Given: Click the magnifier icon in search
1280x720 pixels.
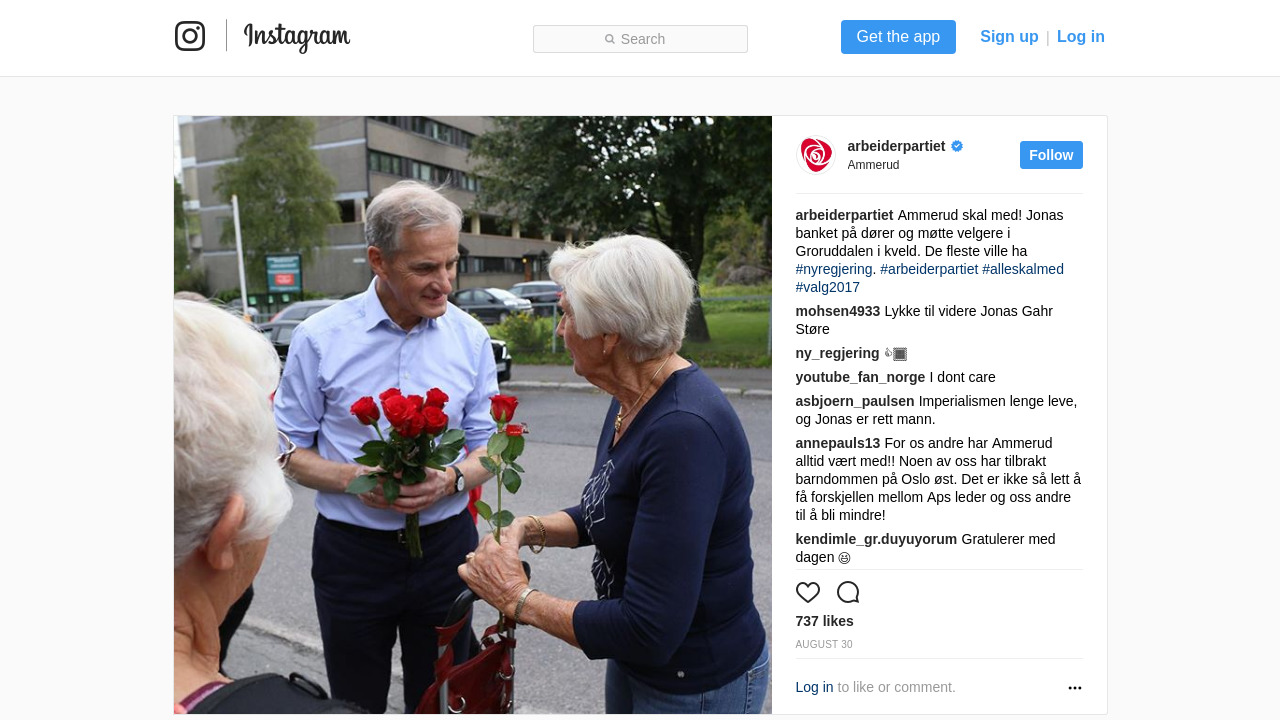Looking at the screenshot, I should [610, 39].
